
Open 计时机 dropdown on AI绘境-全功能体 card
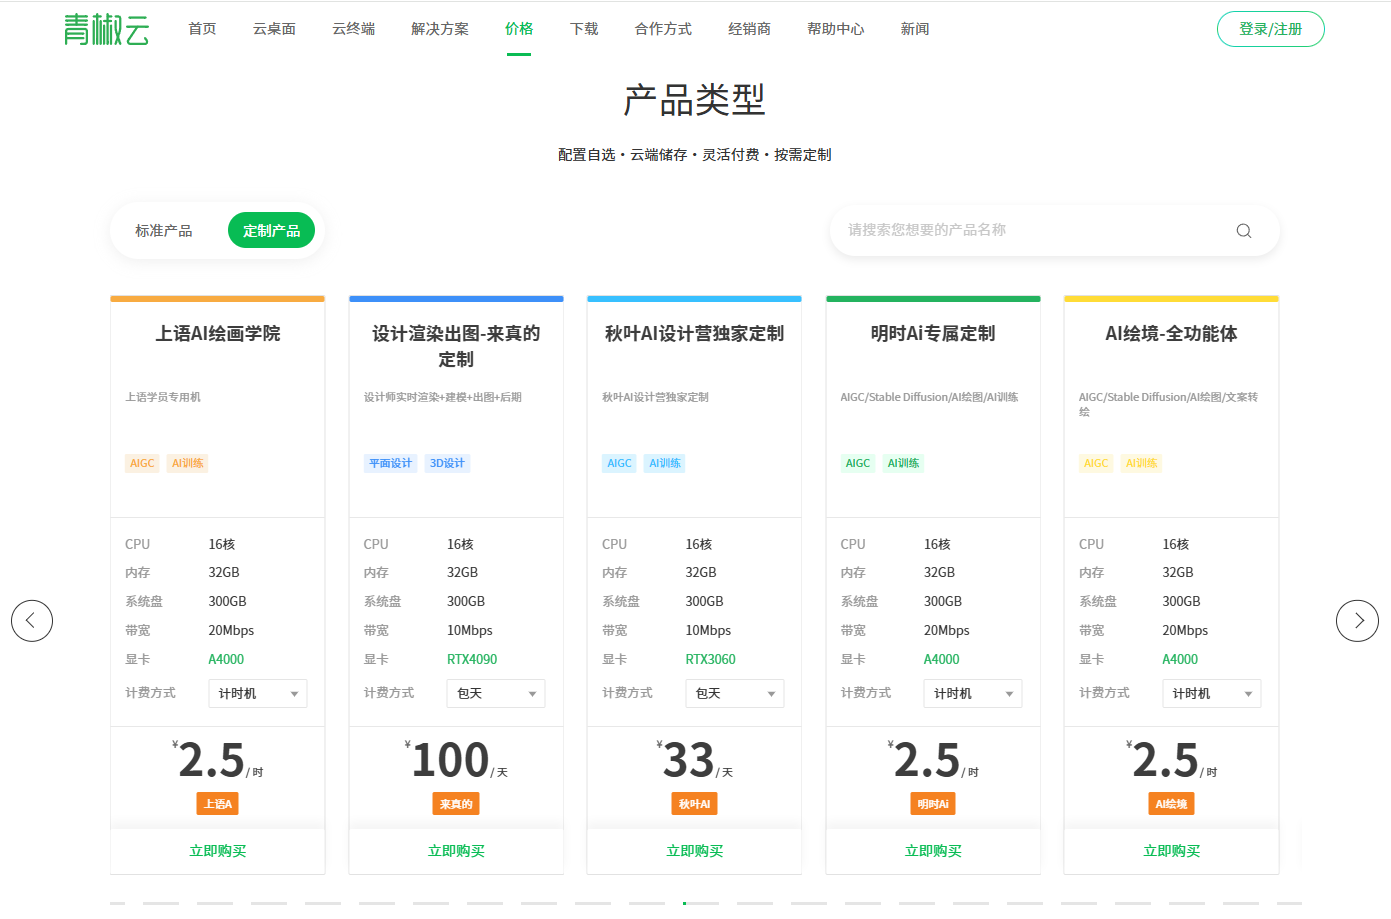click(x=1211, y=693)
